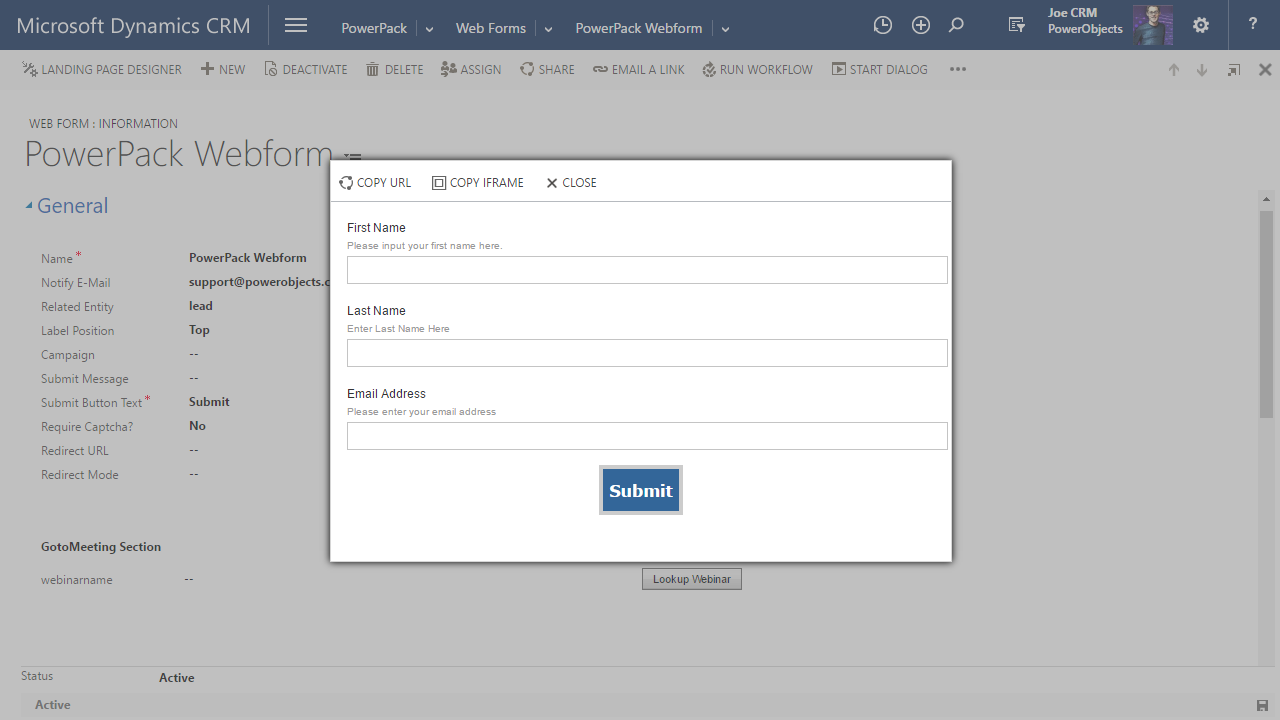The height and width of the screenshot is (720, 1280).
Task: Open the main navigation hamburger menu
Action: click(x=295, y=25)
